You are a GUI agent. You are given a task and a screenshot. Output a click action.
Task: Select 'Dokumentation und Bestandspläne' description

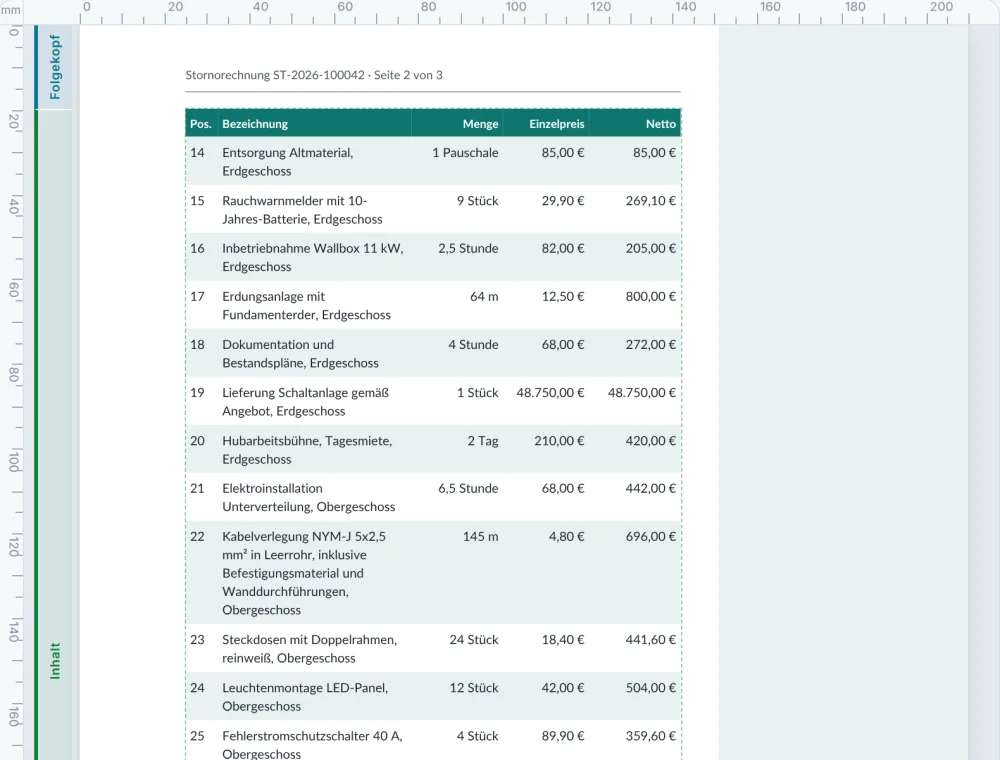(x=300, y=354)
